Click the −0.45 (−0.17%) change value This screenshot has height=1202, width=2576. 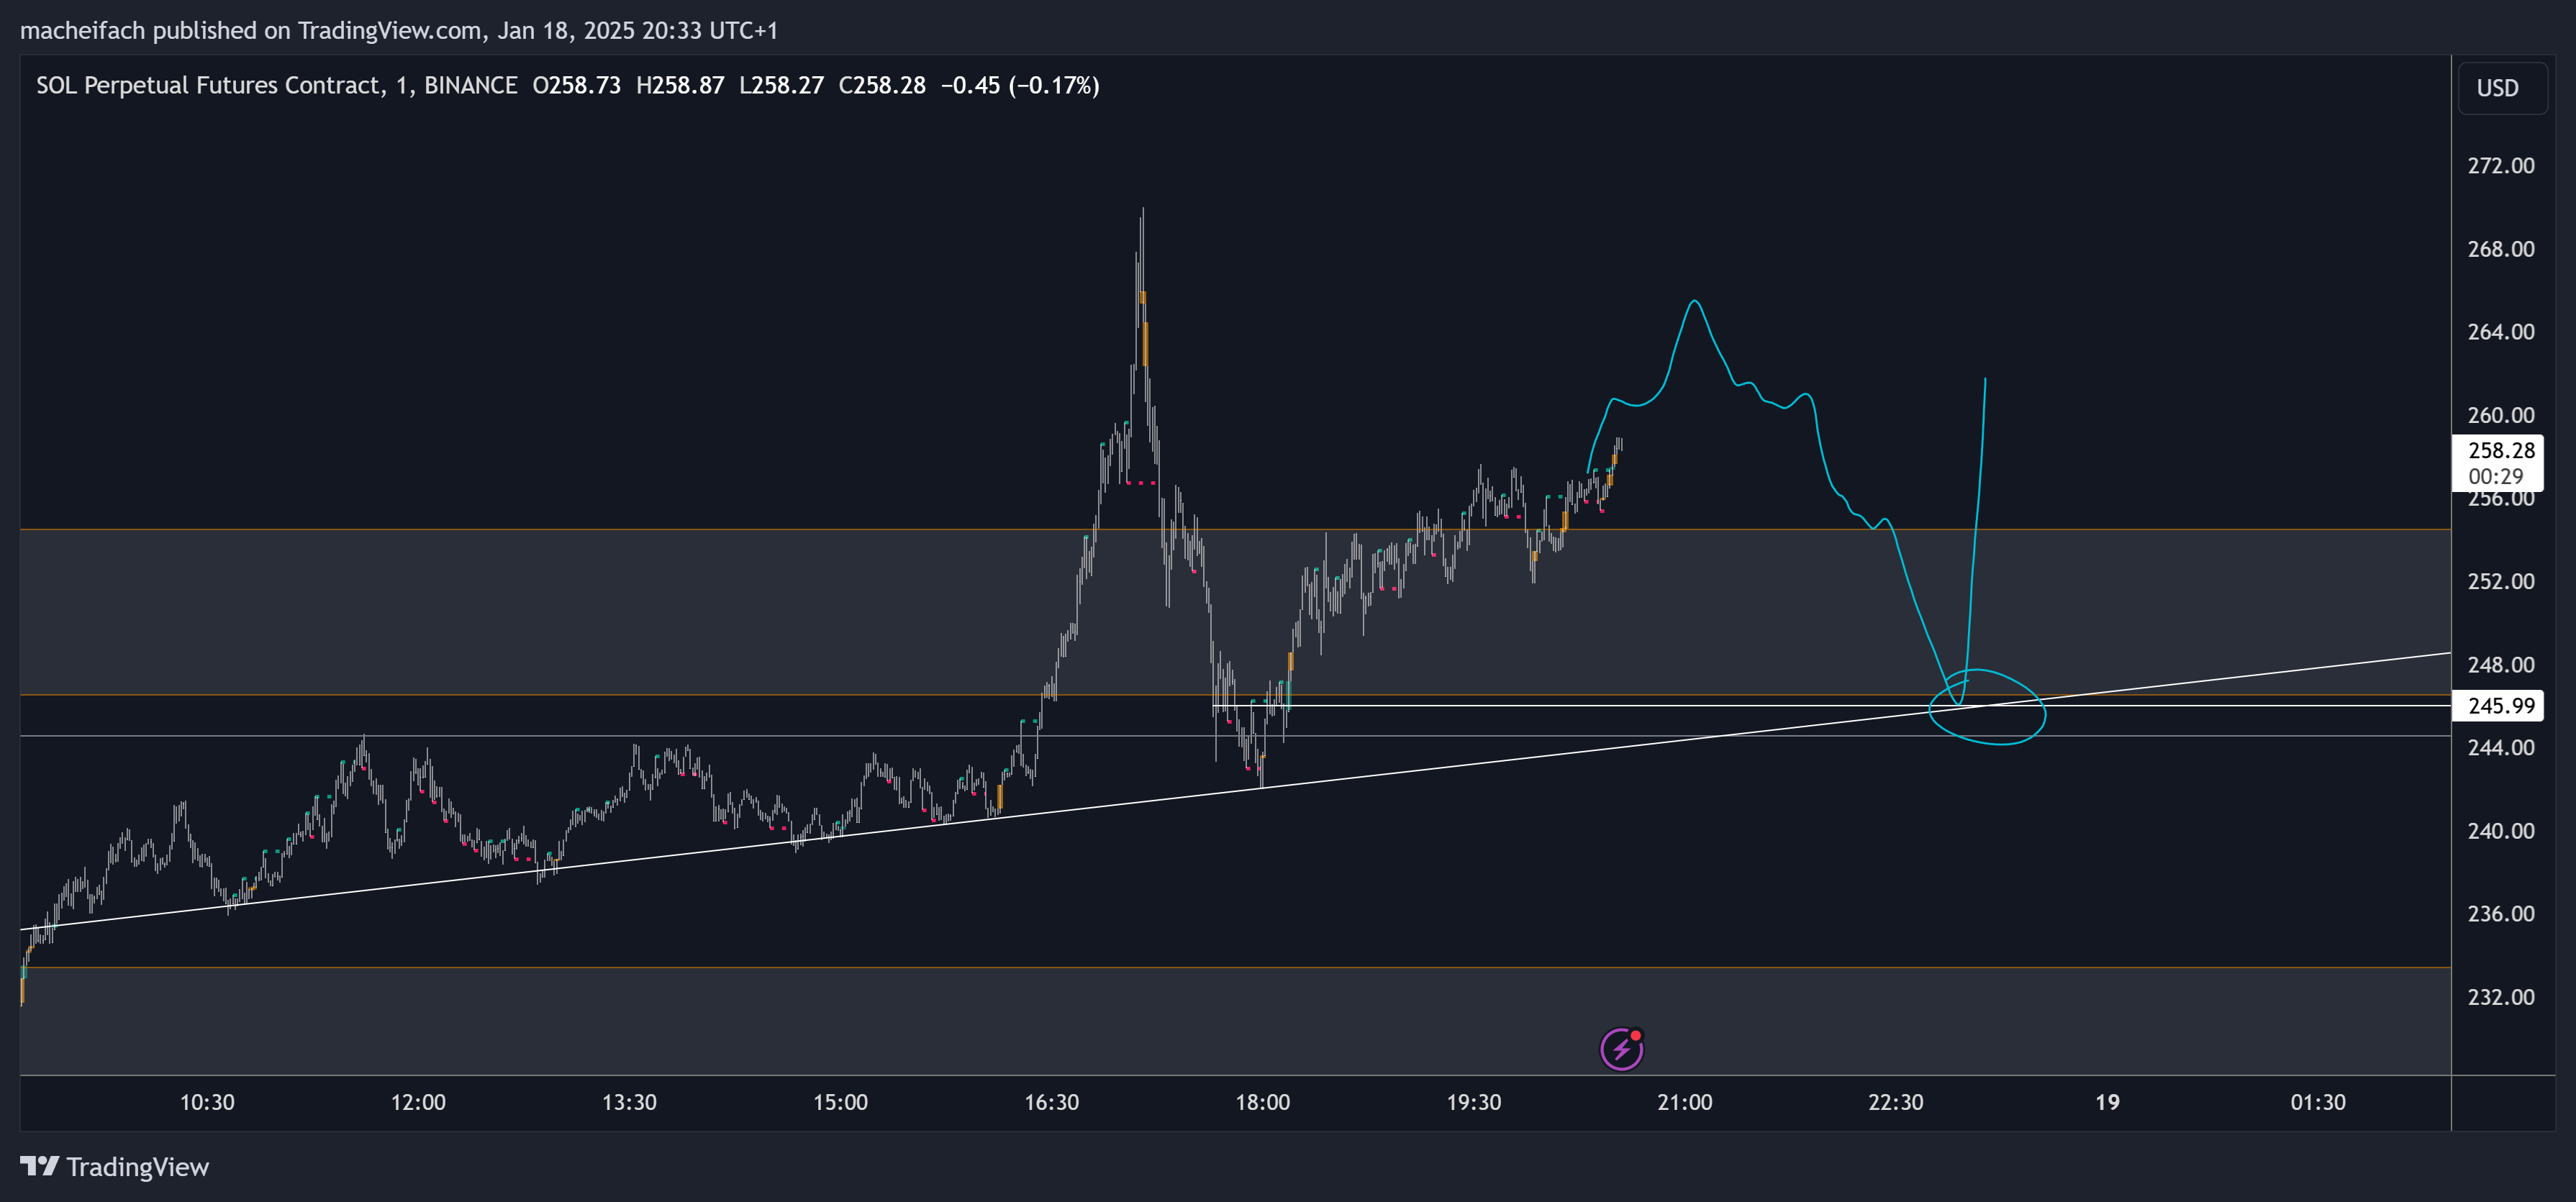tap(1019, 85)
